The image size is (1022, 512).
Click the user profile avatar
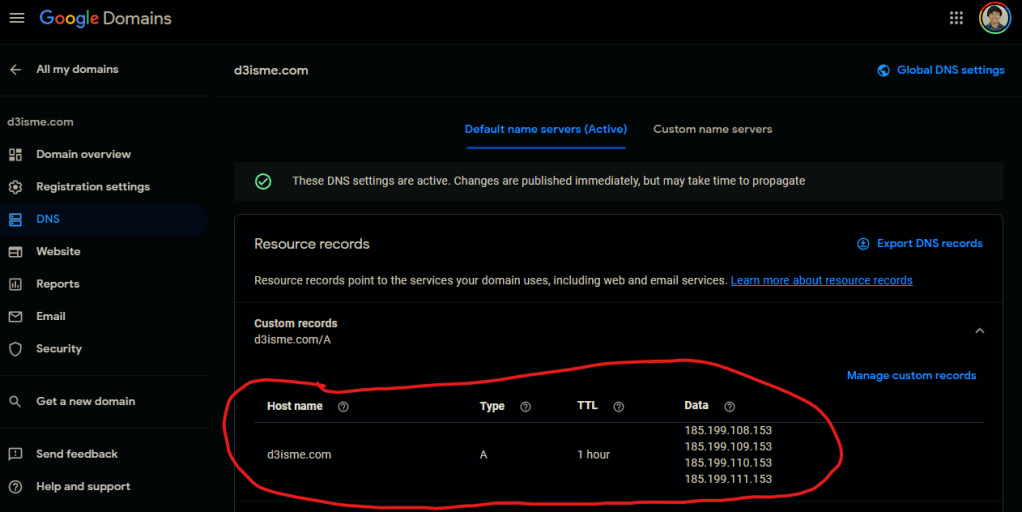[x=994, y=18]
